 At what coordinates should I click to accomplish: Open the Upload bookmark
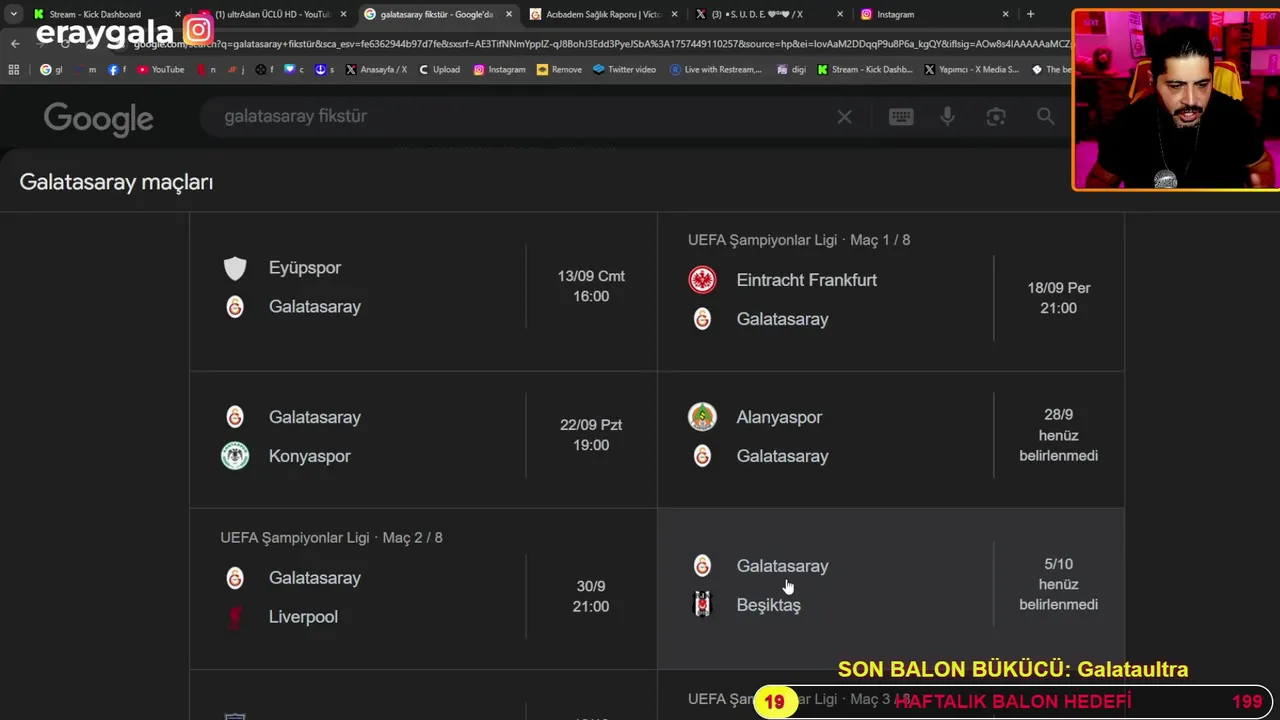(x=439, y=69)
